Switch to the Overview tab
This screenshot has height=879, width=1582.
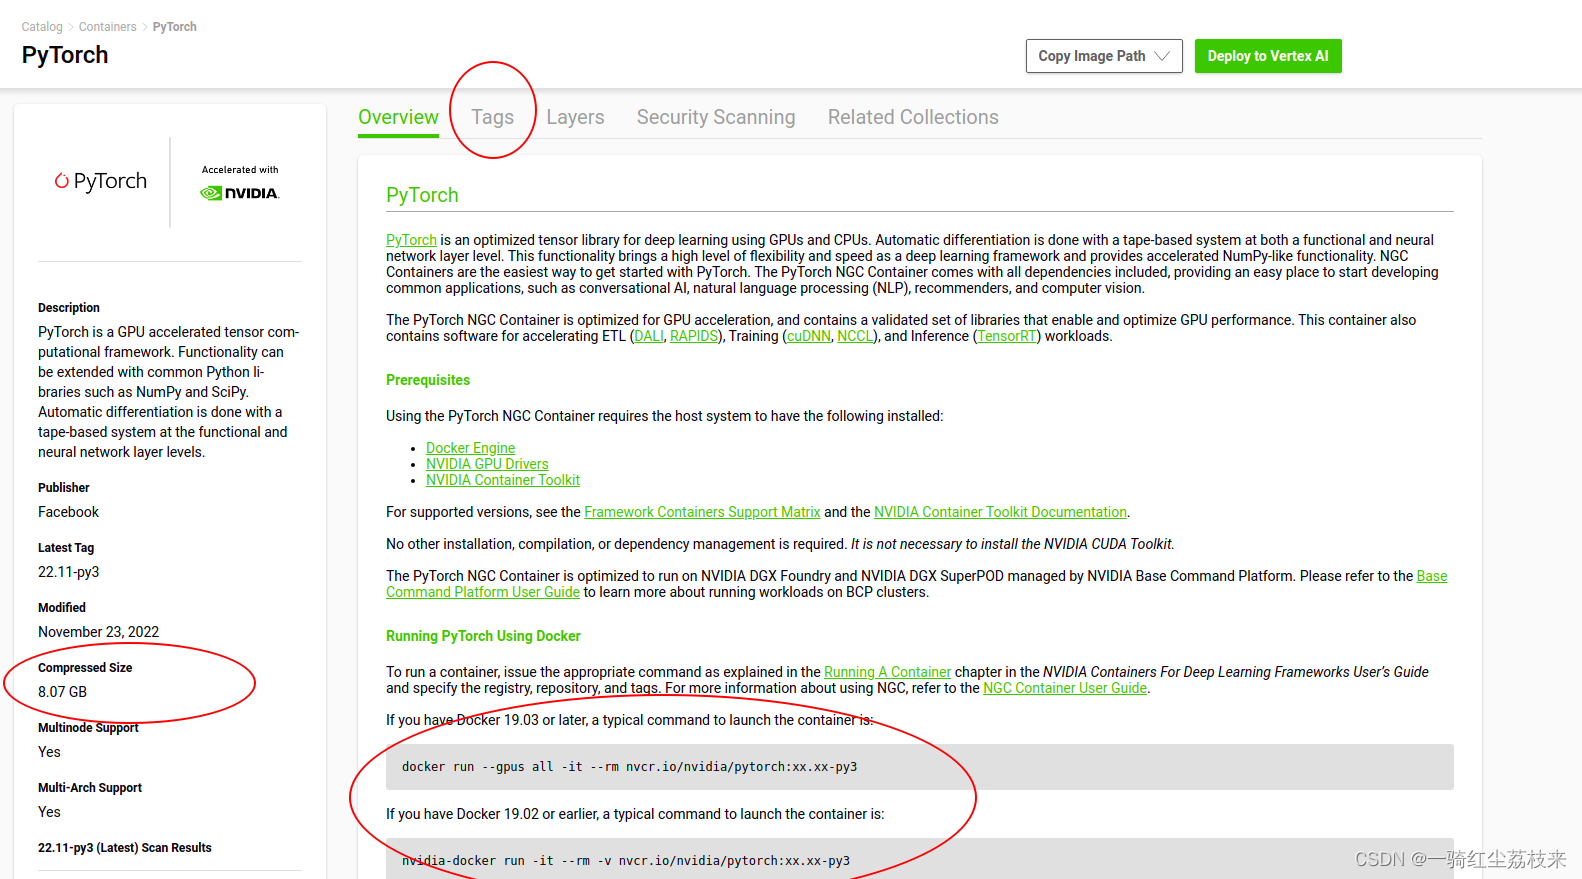pyautogui.click(x=398, y=117)
